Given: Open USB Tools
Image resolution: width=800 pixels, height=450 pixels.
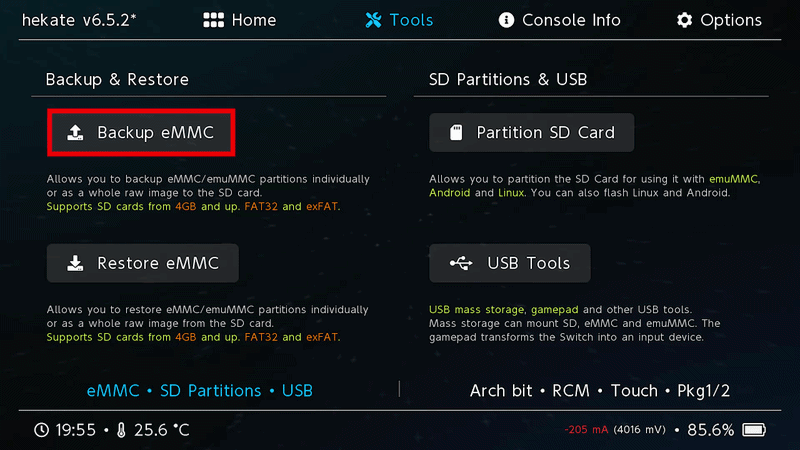Looking at the screenshot, I should (x=510, y=264).
